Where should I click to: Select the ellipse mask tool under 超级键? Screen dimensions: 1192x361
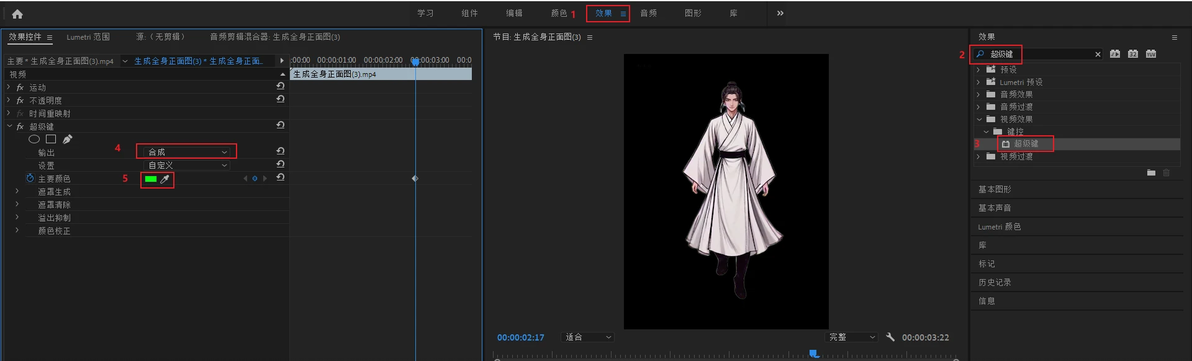pos(34,139)
